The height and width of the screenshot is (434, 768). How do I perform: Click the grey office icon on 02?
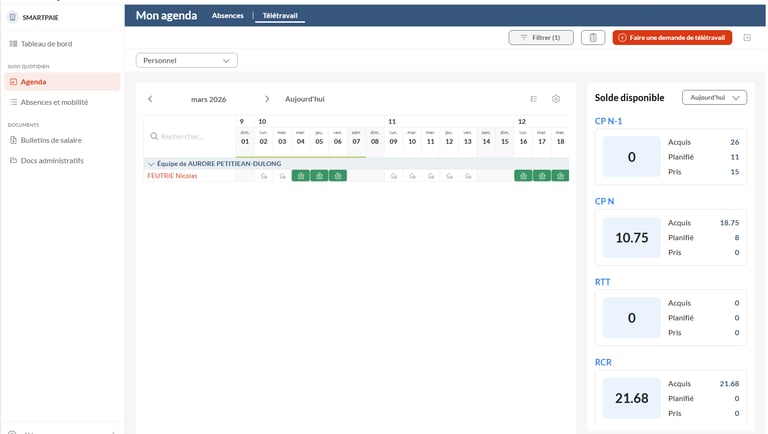264,176
